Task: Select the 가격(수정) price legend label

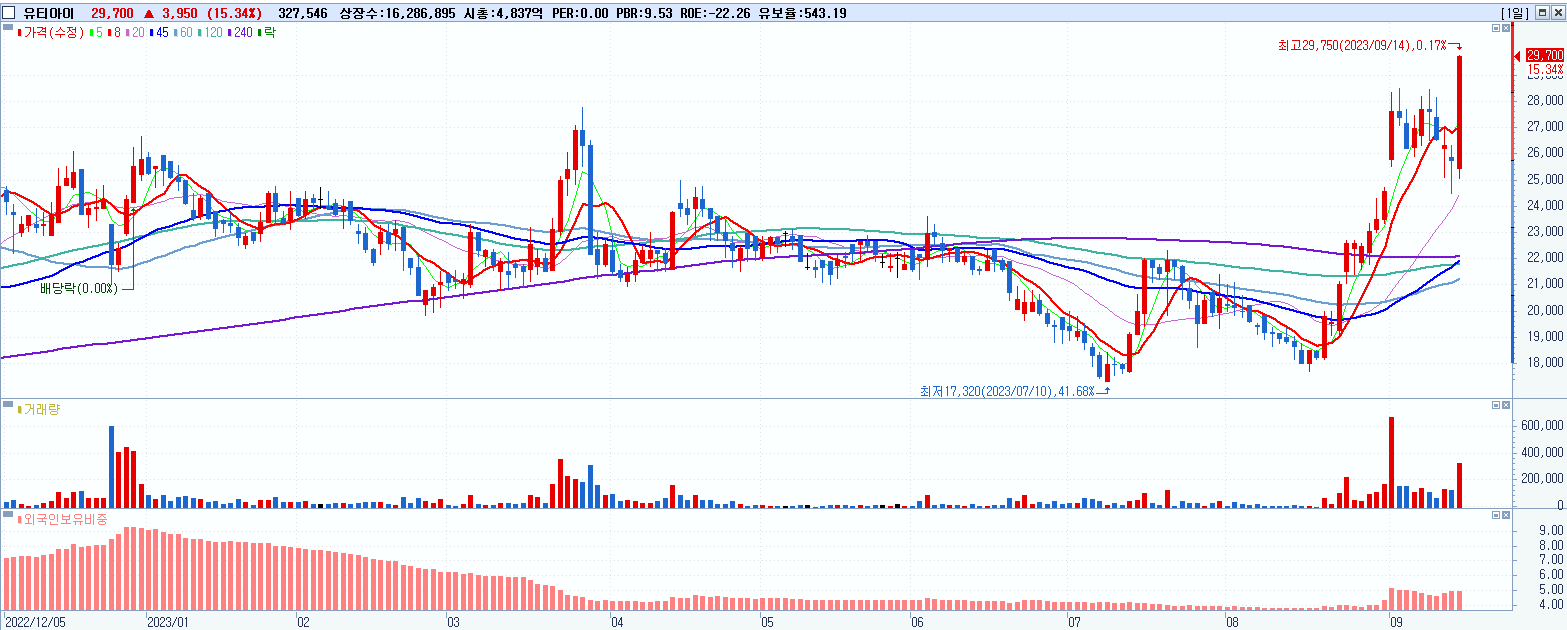Action: 55,33
